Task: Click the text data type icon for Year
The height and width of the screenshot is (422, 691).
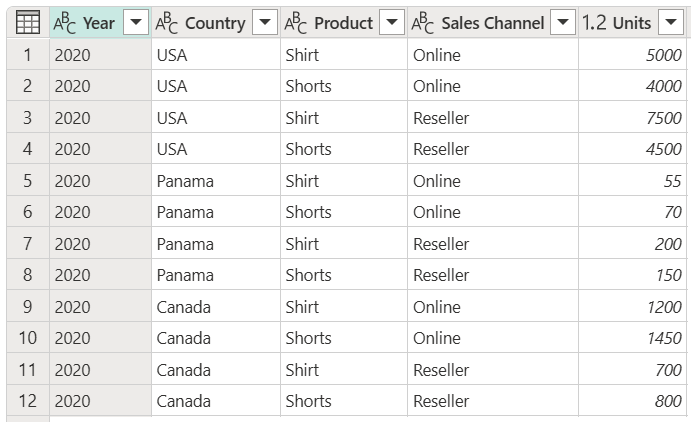Action: click(65, 22)
